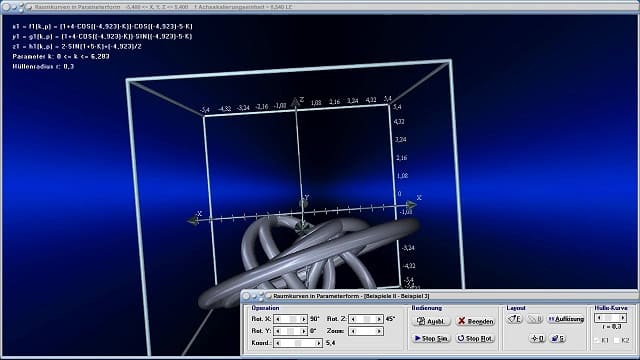Click the disabled B layout icon button
Image resolution: width=640 pixels, height=360 pixels.
(x=535, y=319)
